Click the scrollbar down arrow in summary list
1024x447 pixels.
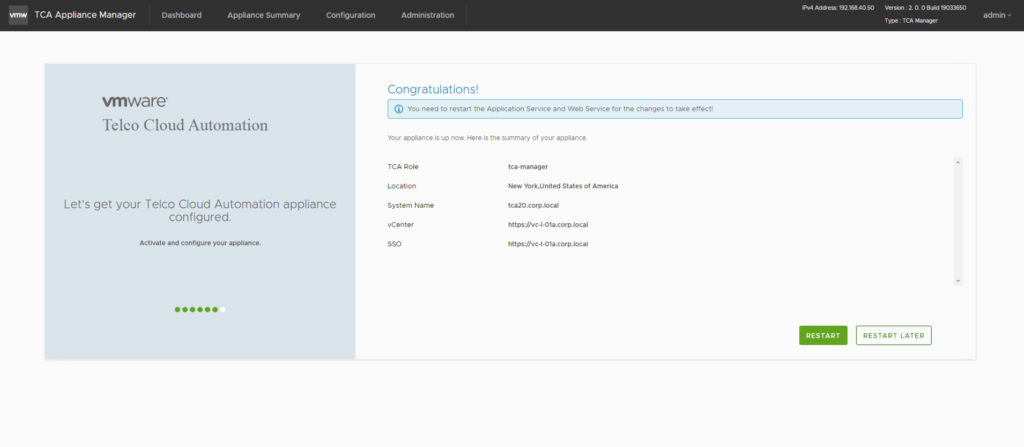pyautogui.click(x=958, y=281)
